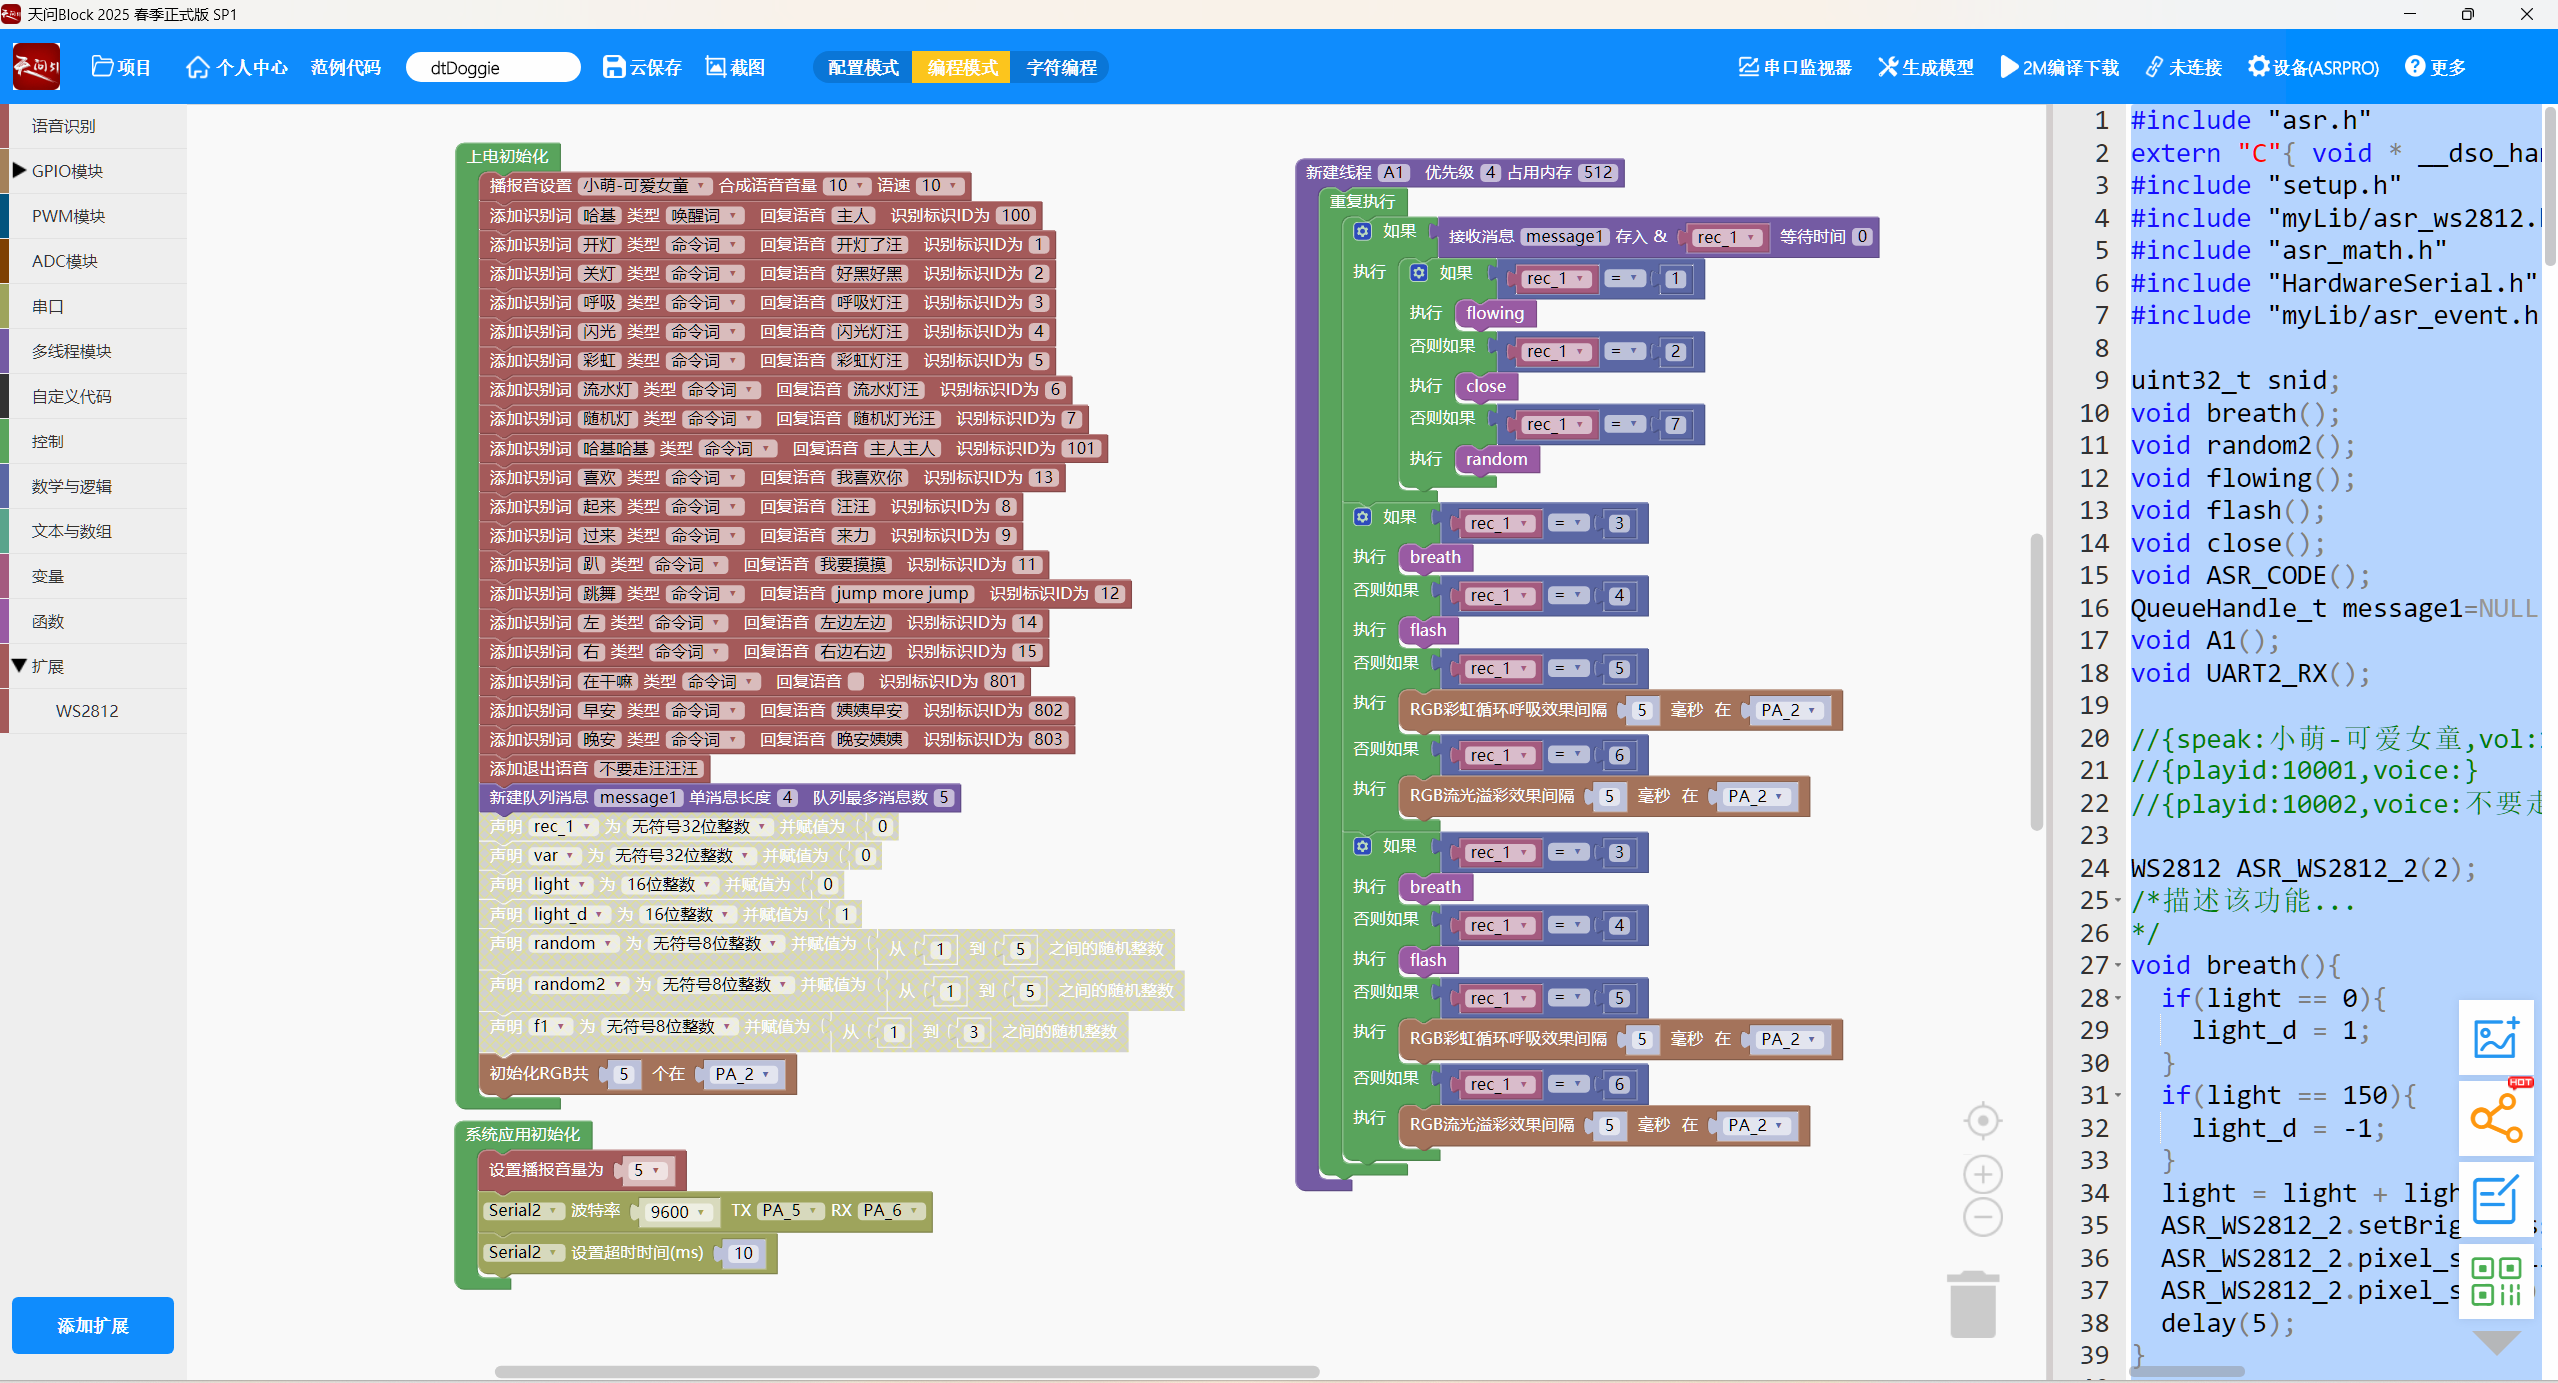This screenshot has height=1383, width=2558.
Task: Click the trash can in the workspace
Action: coord(1972,1304)
